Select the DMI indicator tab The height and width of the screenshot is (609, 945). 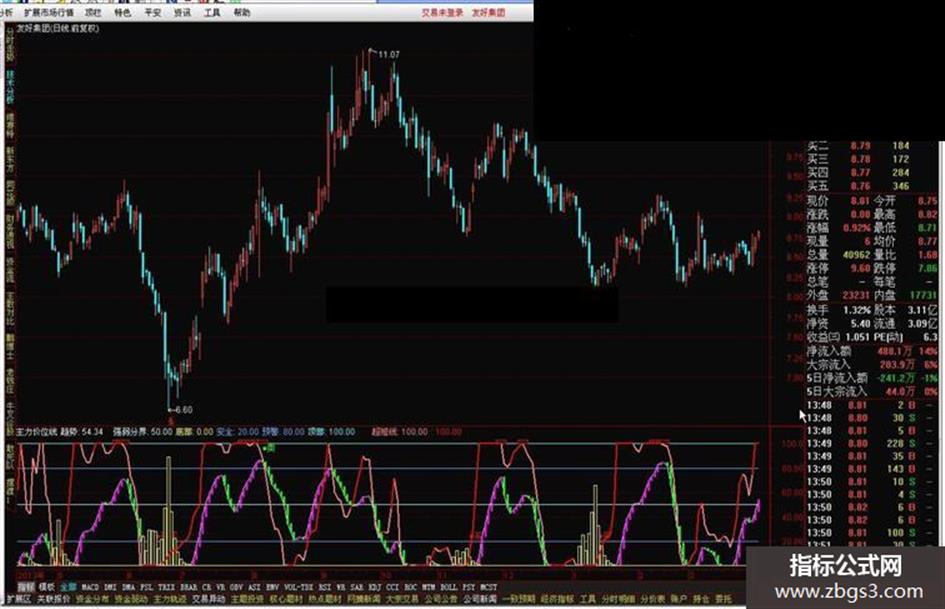tap(110, 587)
